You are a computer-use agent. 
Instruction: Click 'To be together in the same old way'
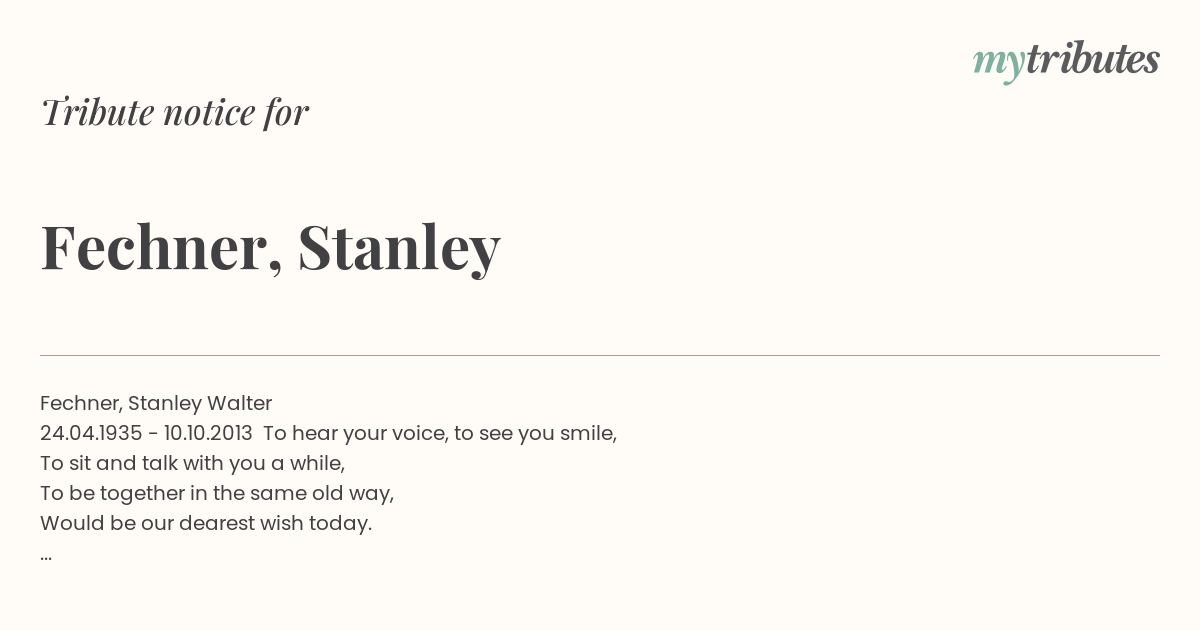click(217, 494)
